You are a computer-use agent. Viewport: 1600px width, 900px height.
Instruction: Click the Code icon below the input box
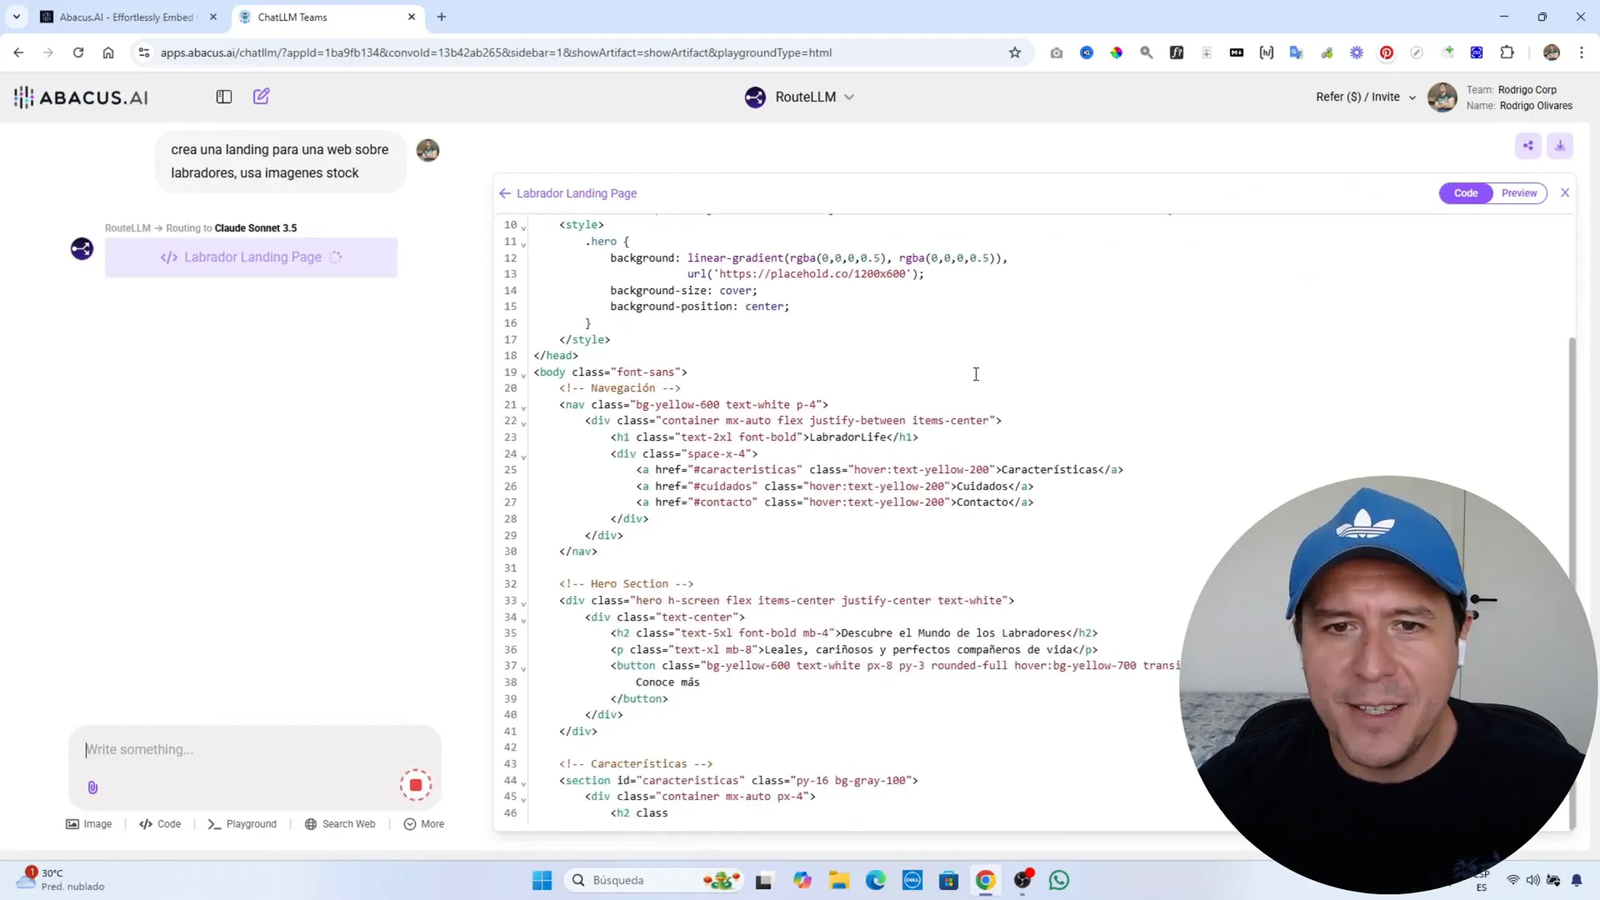click(160, 823)
